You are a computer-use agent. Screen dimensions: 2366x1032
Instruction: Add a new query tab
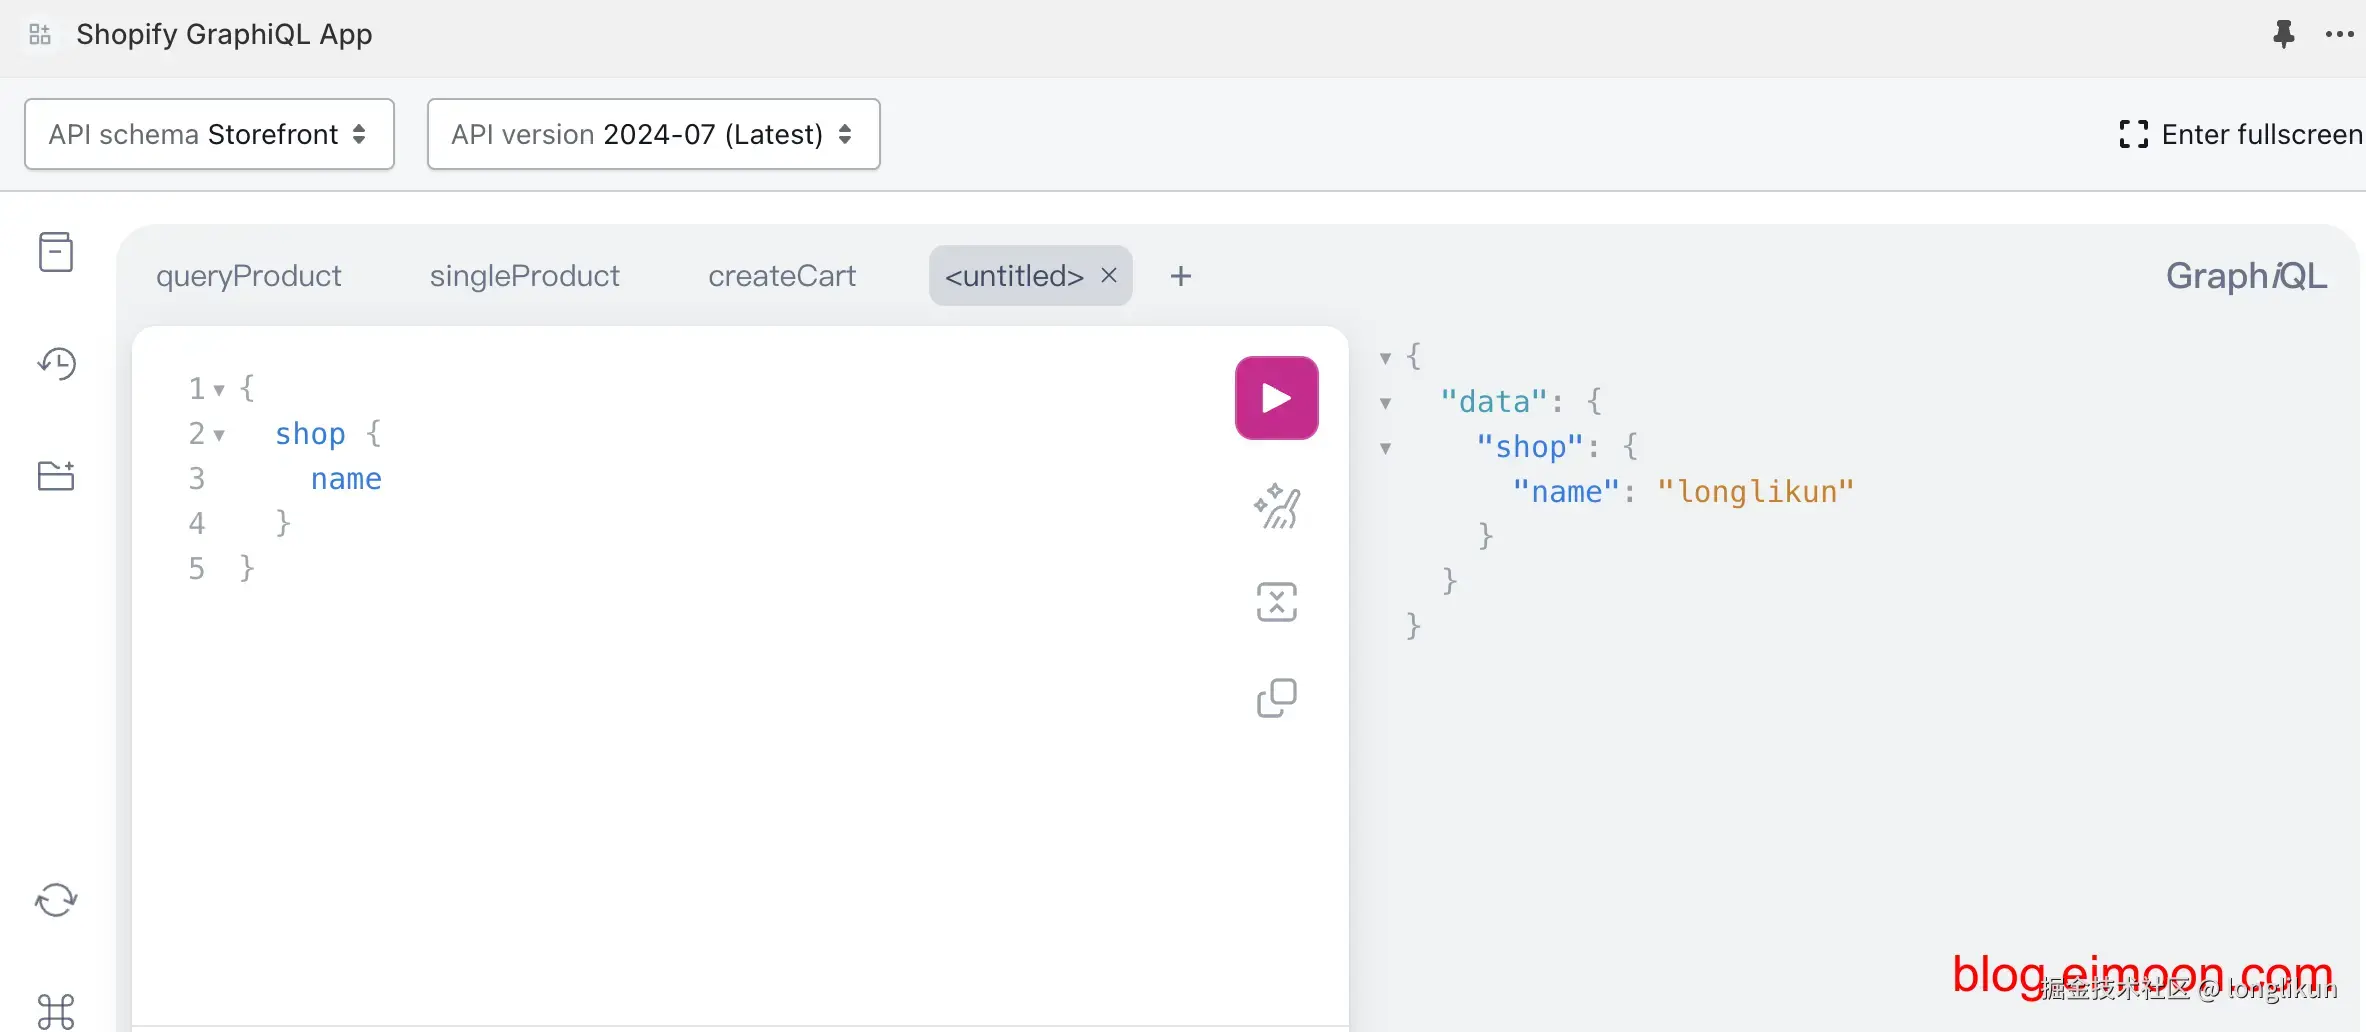(1180, 276)
